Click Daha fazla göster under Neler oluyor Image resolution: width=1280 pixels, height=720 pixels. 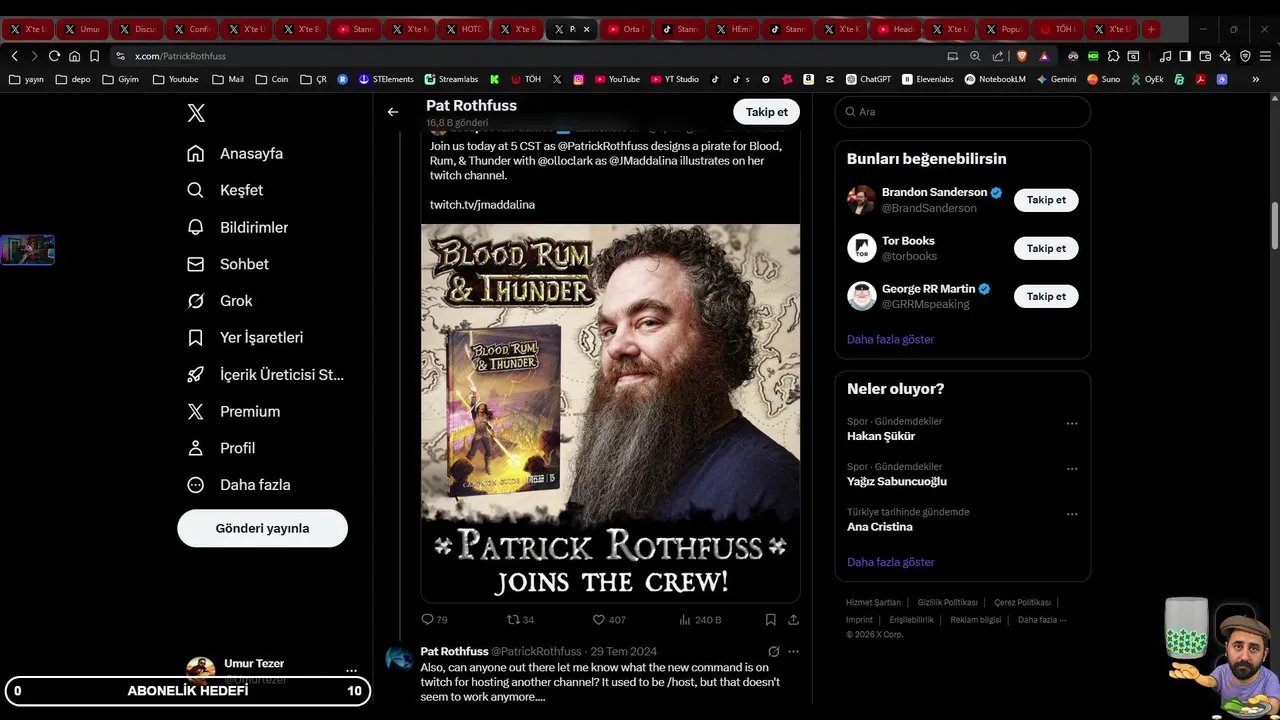click(x=890, y=562)
